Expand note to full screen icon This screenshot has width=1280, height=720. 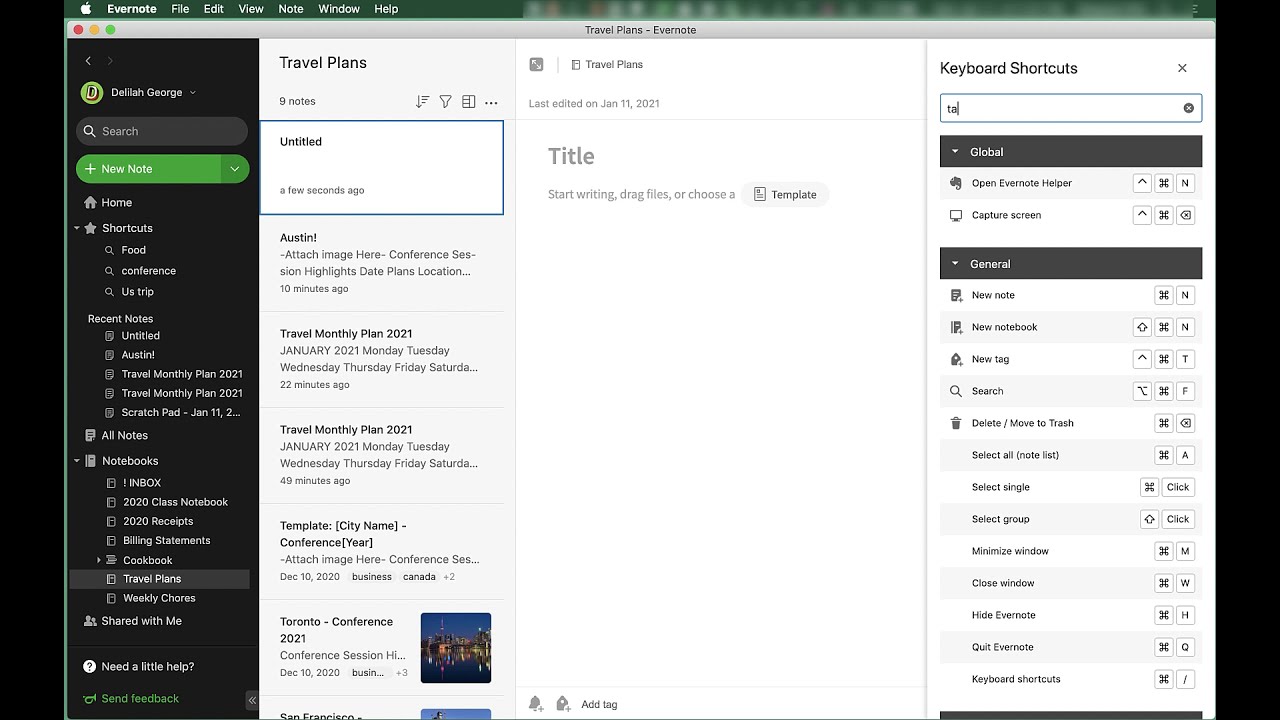click(x=537, y=64)
